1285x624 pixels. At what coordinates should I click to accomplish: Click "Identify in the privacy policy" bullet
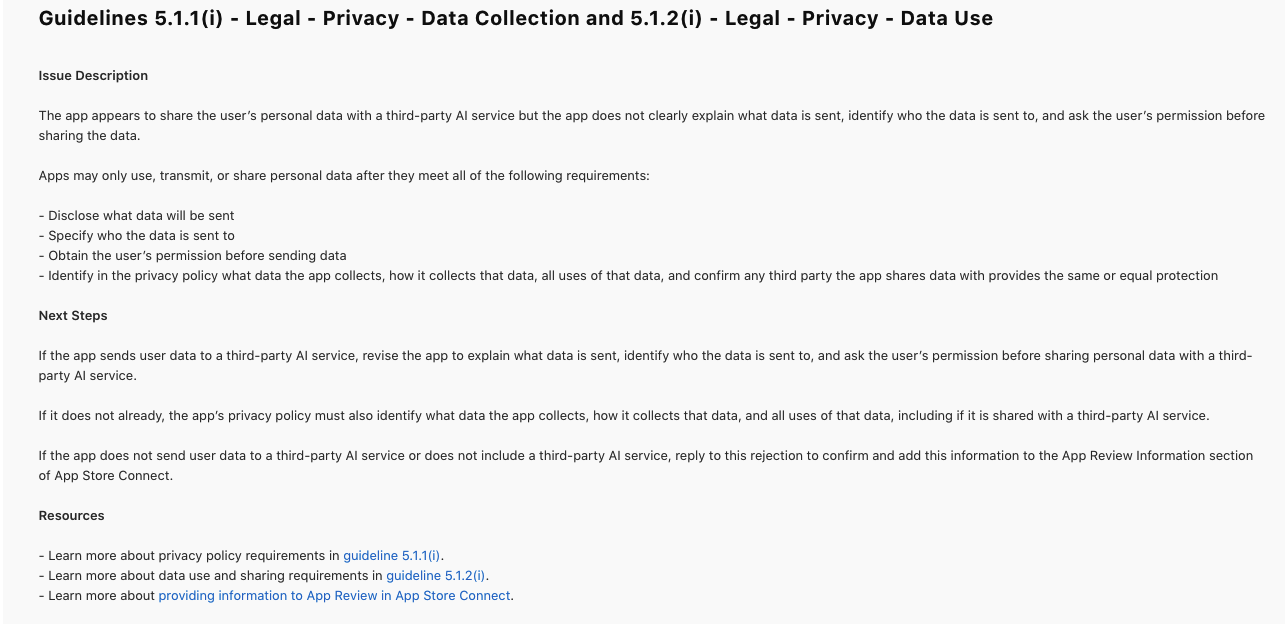click(x=628, y=275)
